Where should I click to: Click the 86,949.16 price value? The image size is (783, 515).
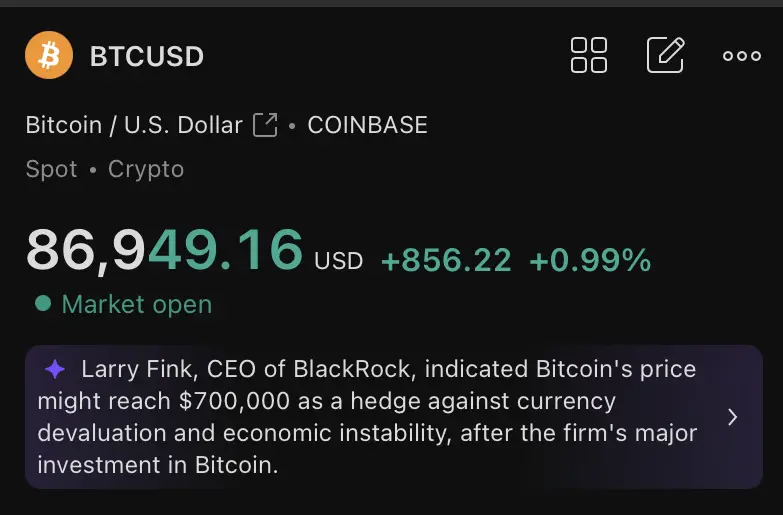point(165,250)
